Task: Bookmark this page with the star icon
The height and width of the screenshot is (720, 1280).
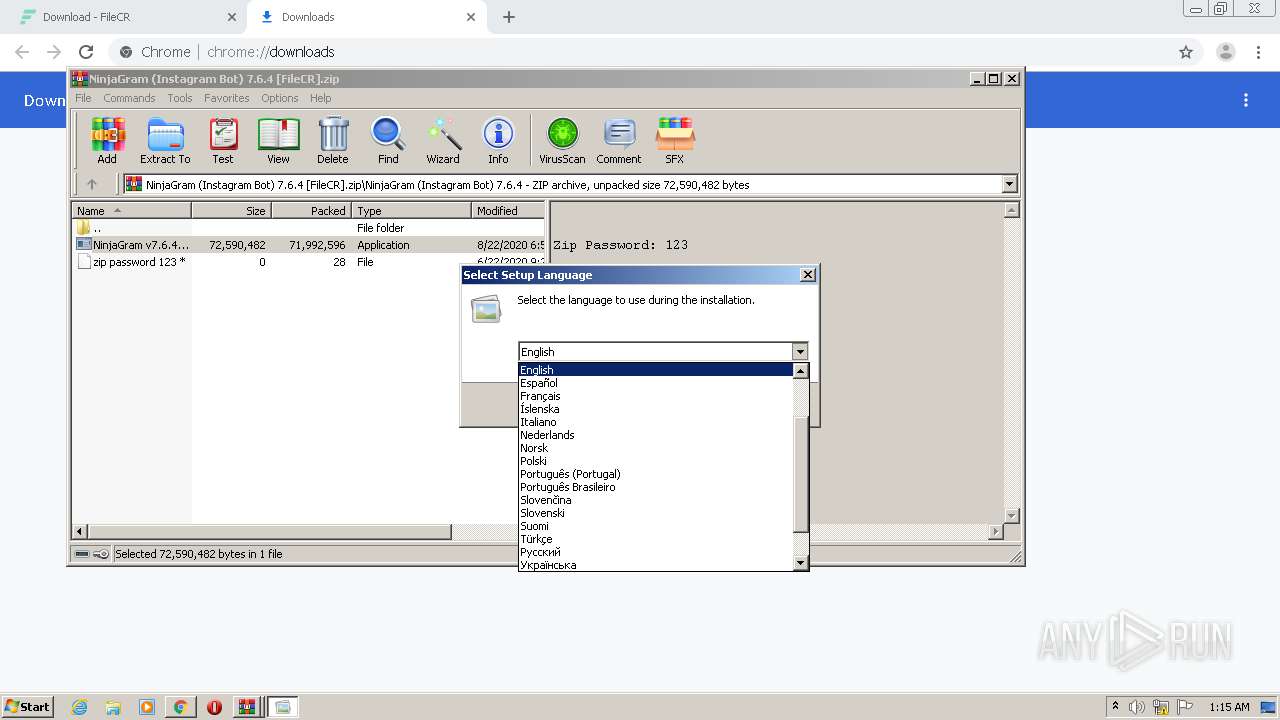Action: click(1186, 52)
